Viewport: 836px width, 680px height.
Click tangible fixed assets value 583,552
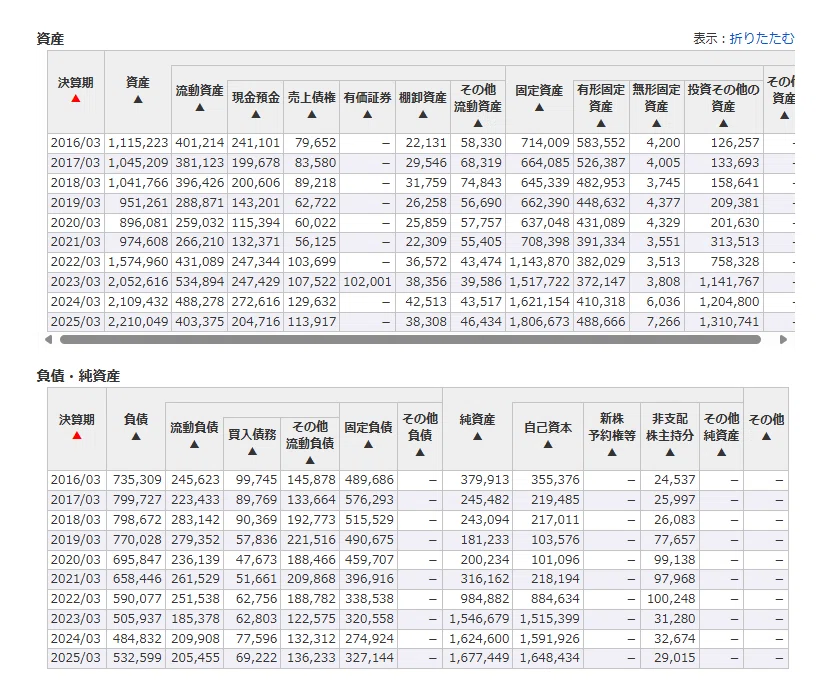pos(601,143)
